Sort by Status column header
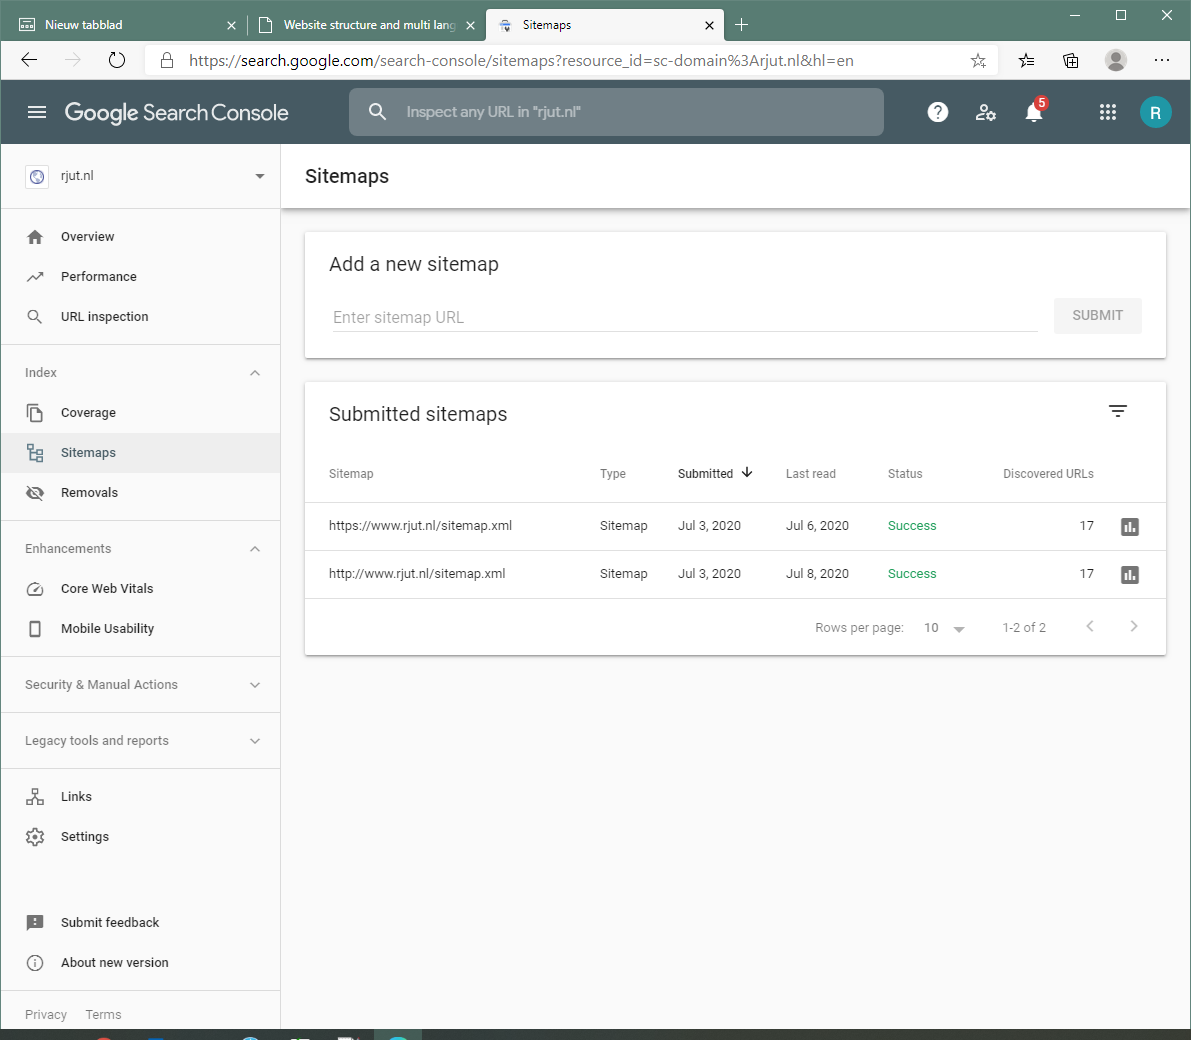 pyautogui.click(x=905, y=474)
